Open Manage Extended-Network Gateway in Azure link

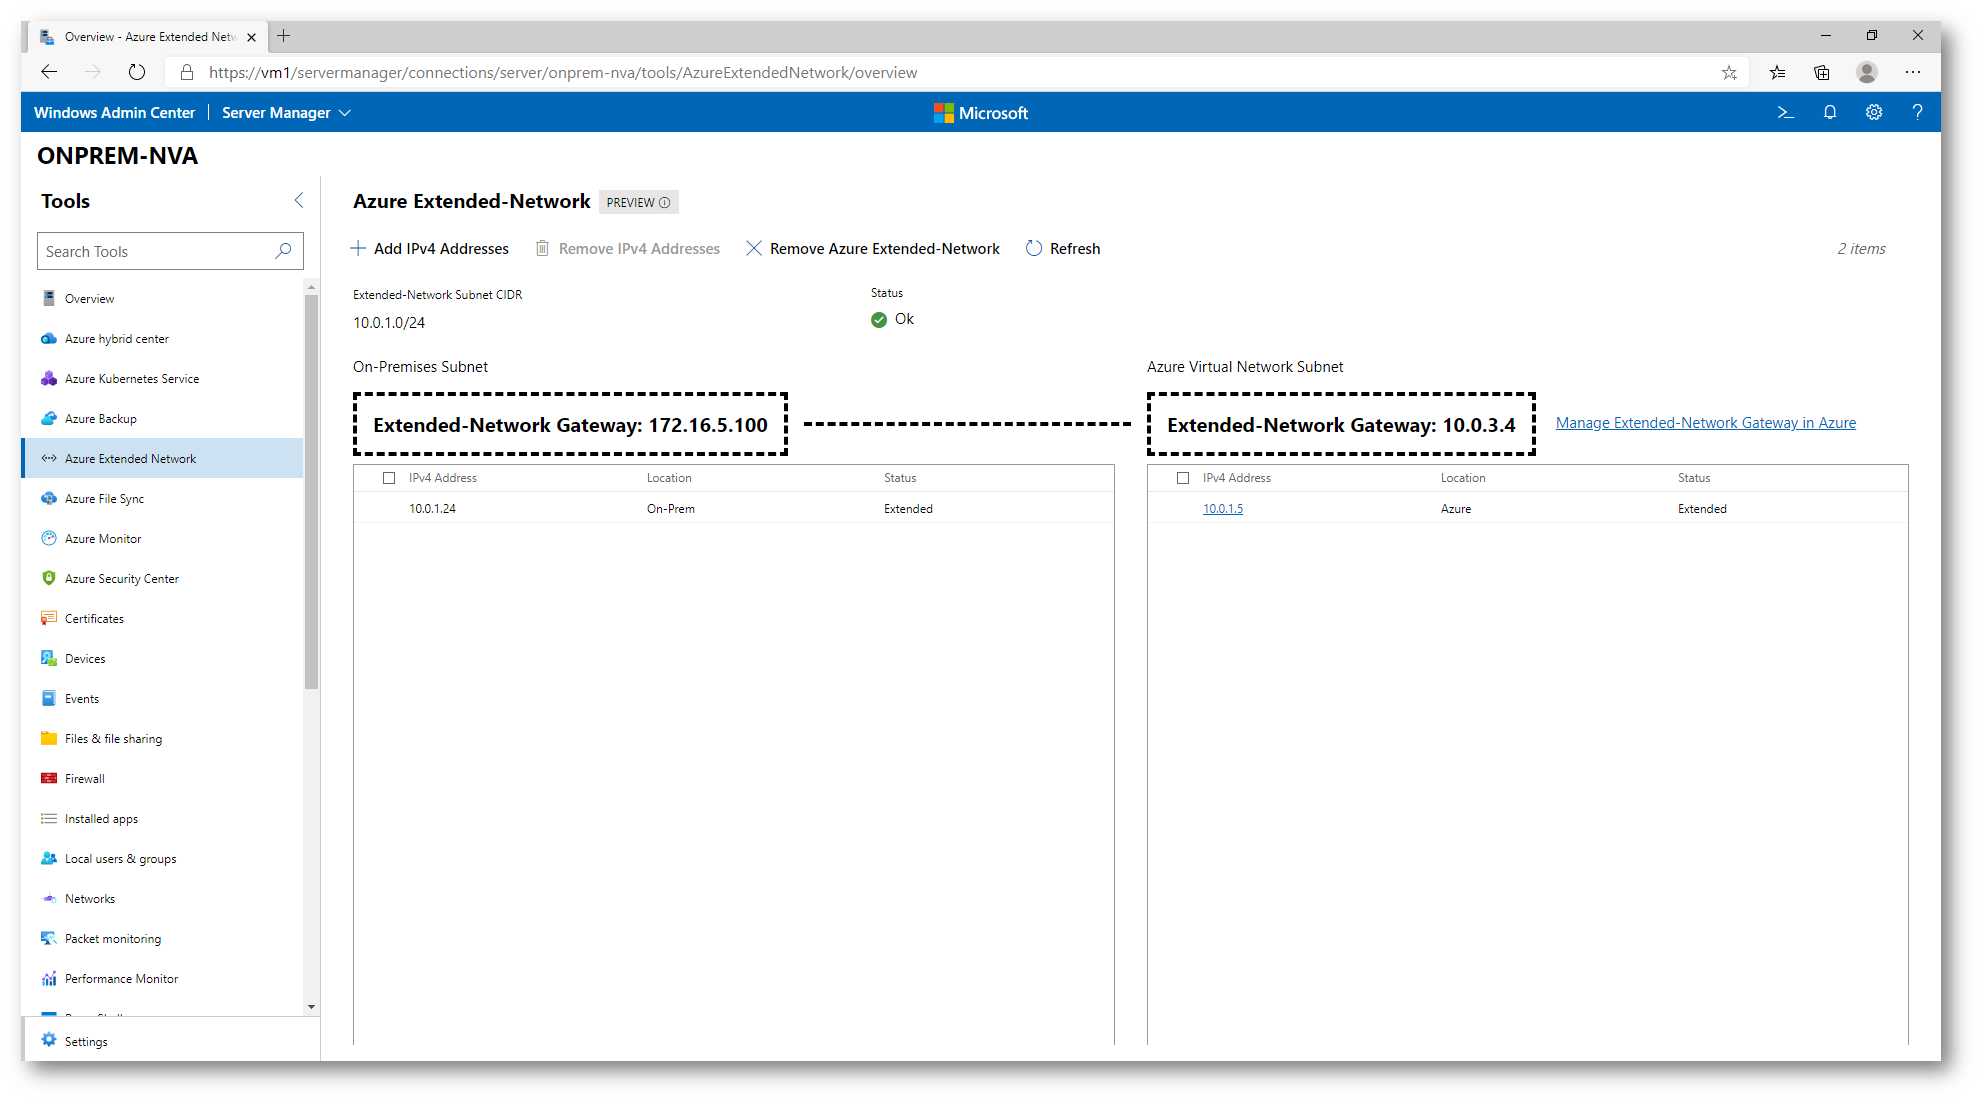click(1705, 423)
